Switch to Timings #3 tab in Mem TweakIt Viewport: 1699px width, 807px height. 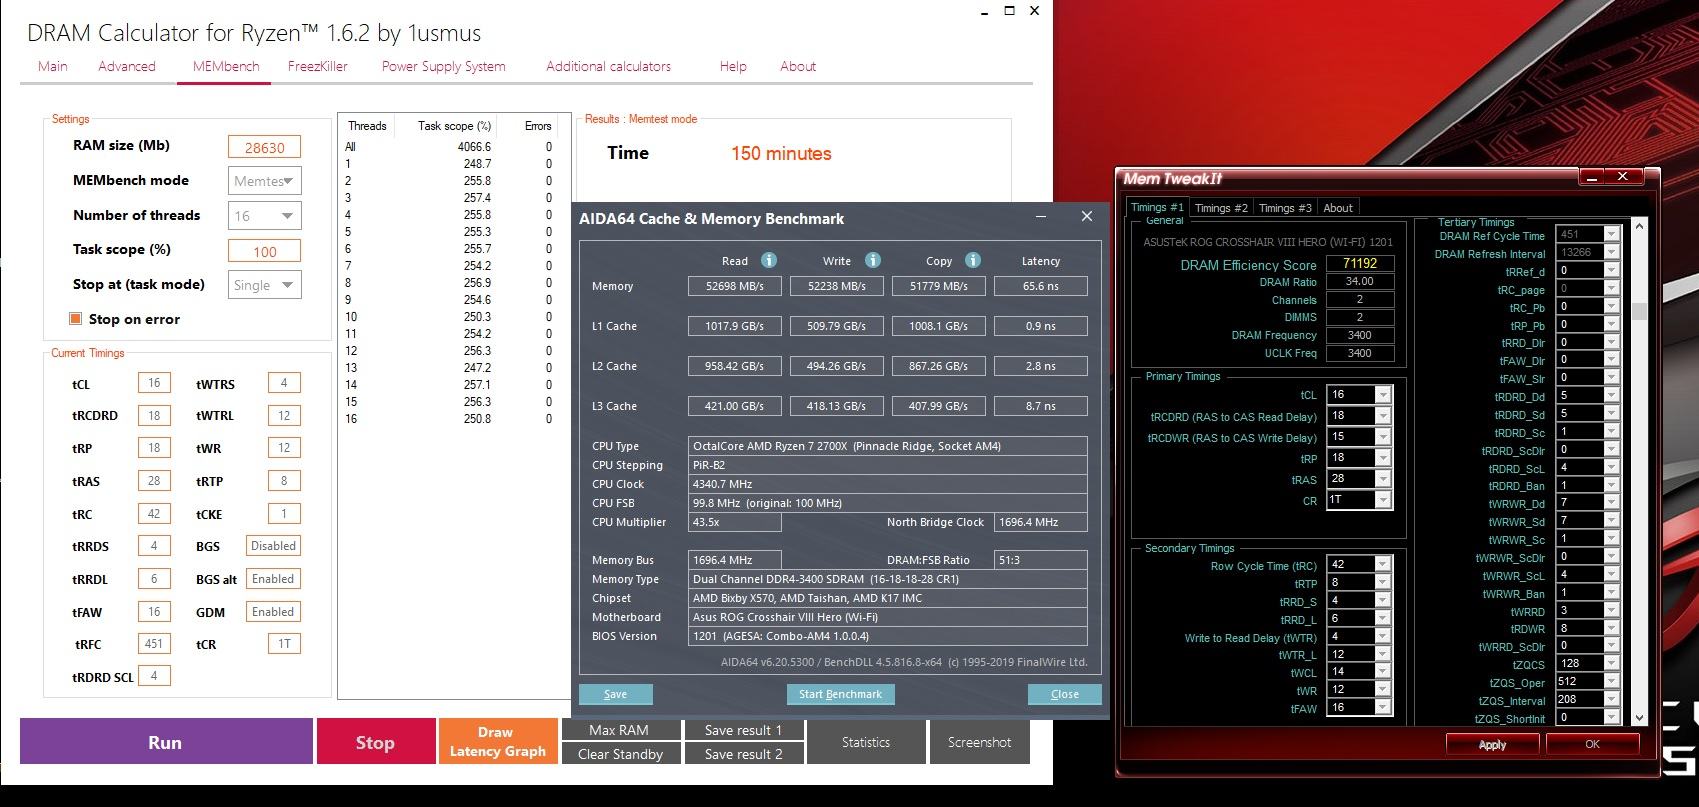[x=1285, y=208]
